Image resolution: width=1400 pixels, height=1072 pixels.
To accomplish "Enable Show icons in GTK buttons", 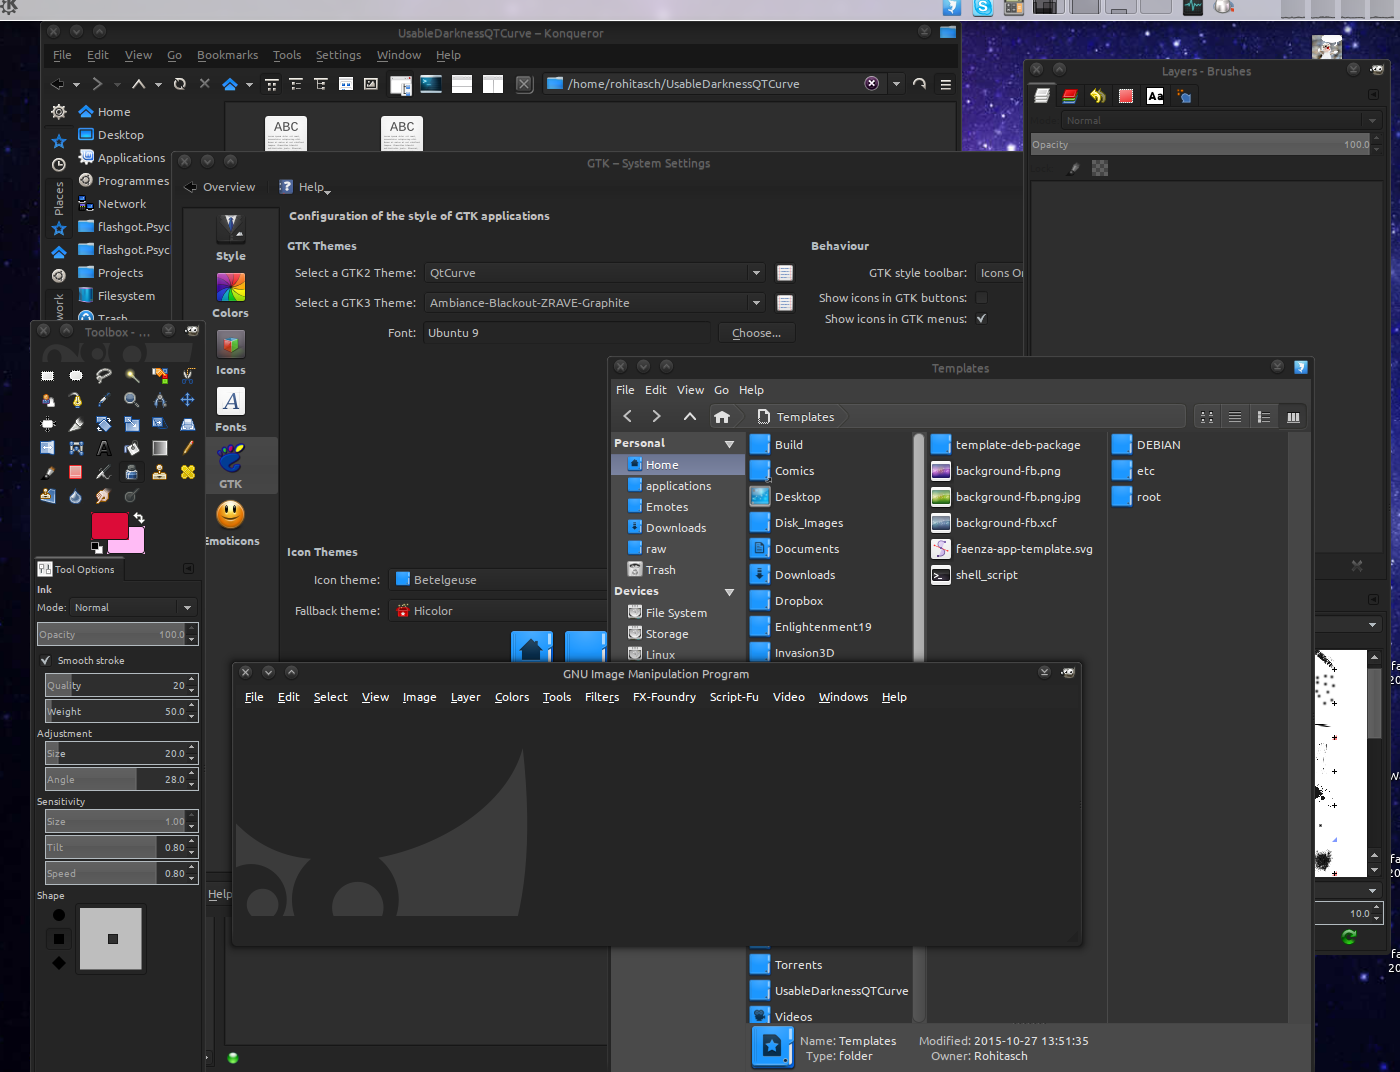I will click(981, 298).
